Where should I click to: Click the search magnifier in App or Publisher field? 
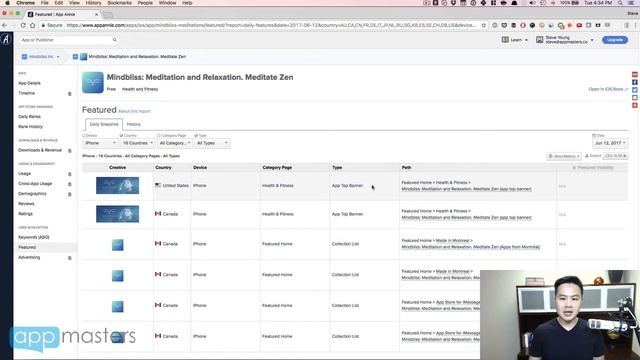115,40
